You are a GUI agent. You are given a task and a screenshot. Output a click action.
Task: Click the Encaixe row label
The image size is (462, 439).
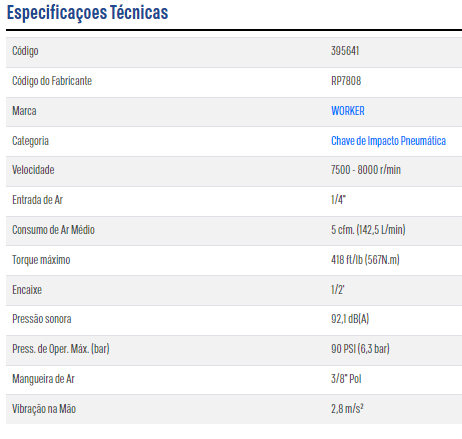coord(27,290)
